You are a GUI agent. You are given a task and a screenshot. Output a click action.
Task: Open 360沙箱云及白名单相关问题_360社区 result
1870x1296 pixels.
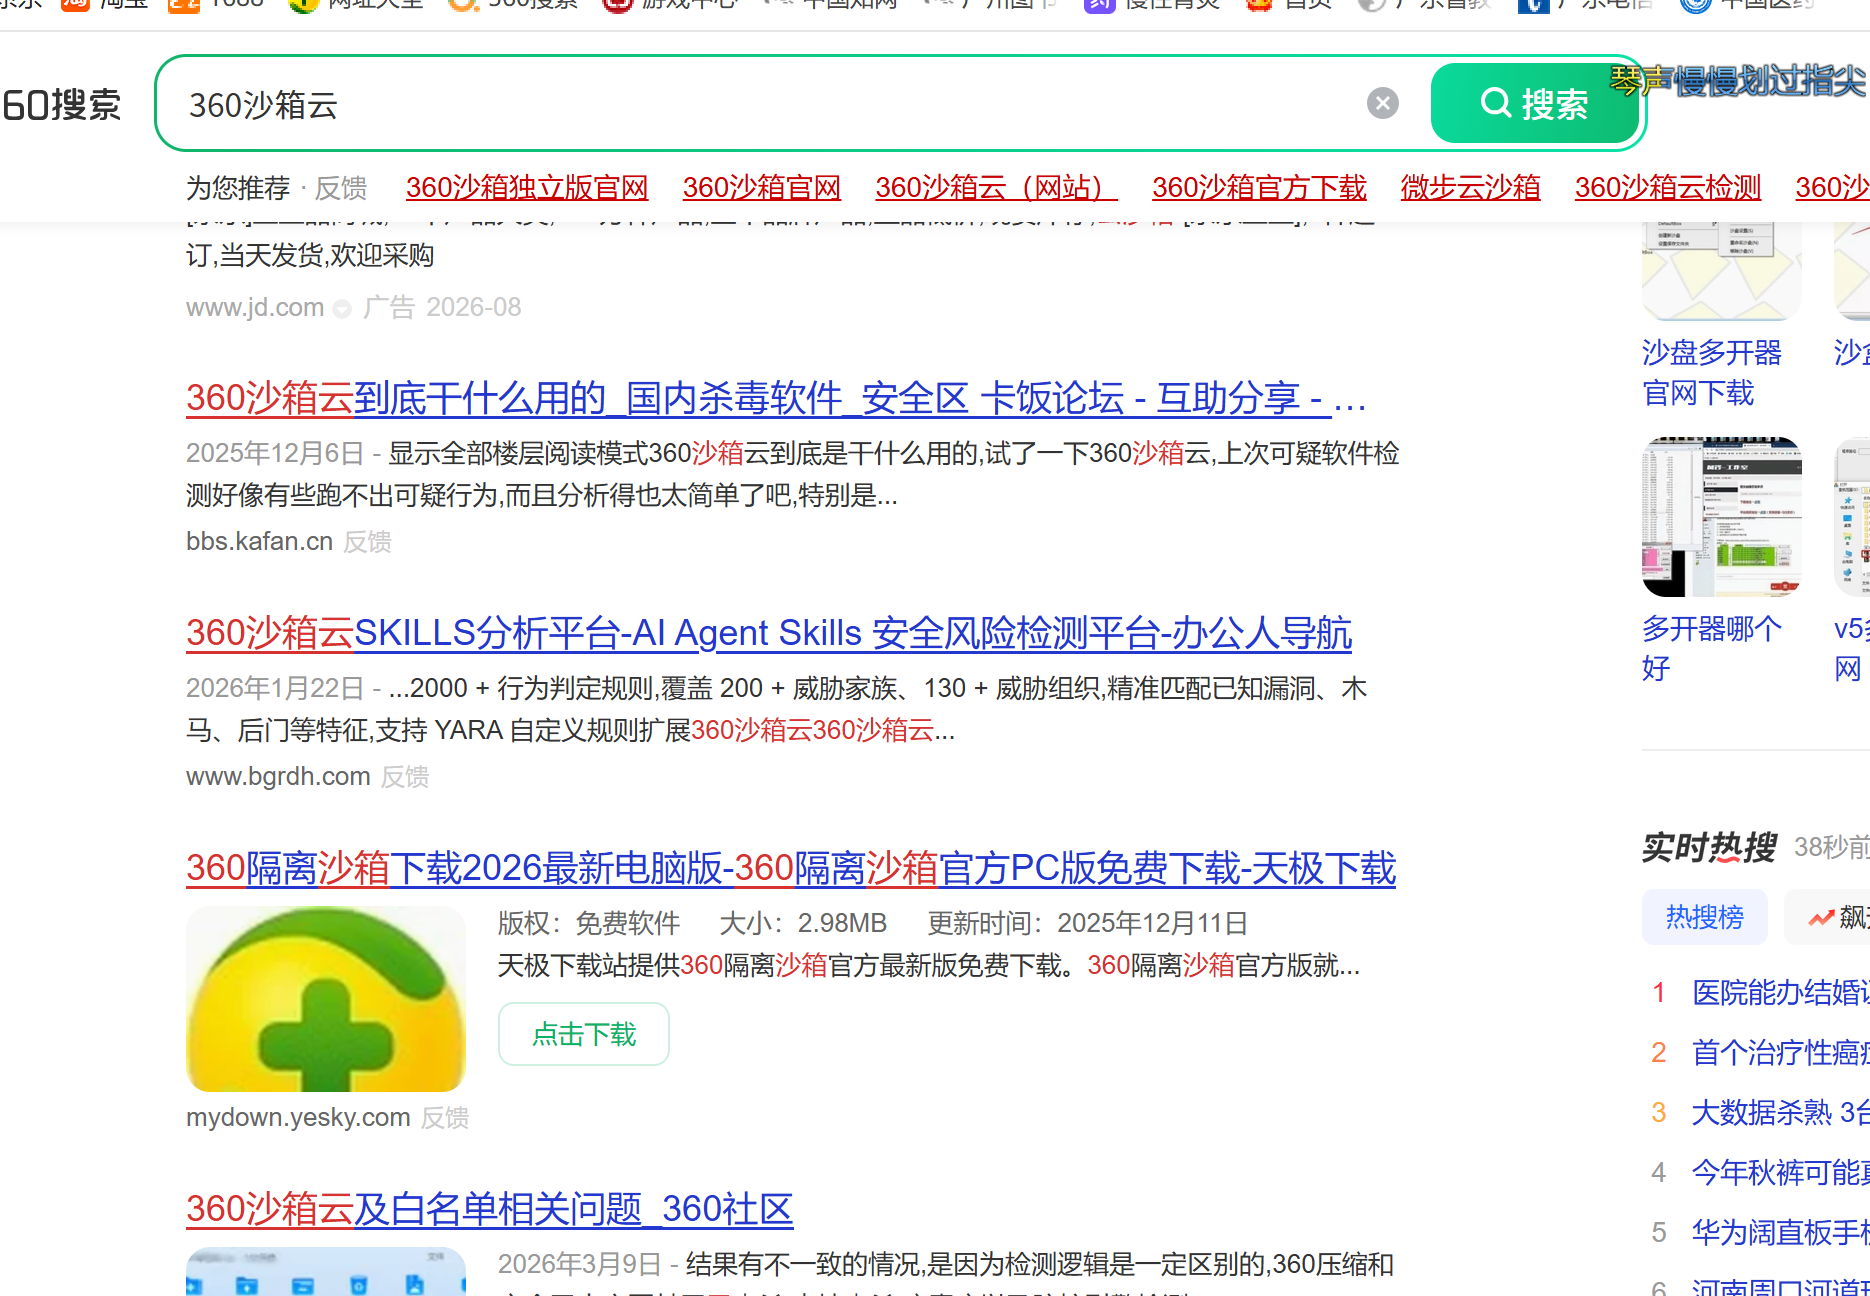[489, 1209]
